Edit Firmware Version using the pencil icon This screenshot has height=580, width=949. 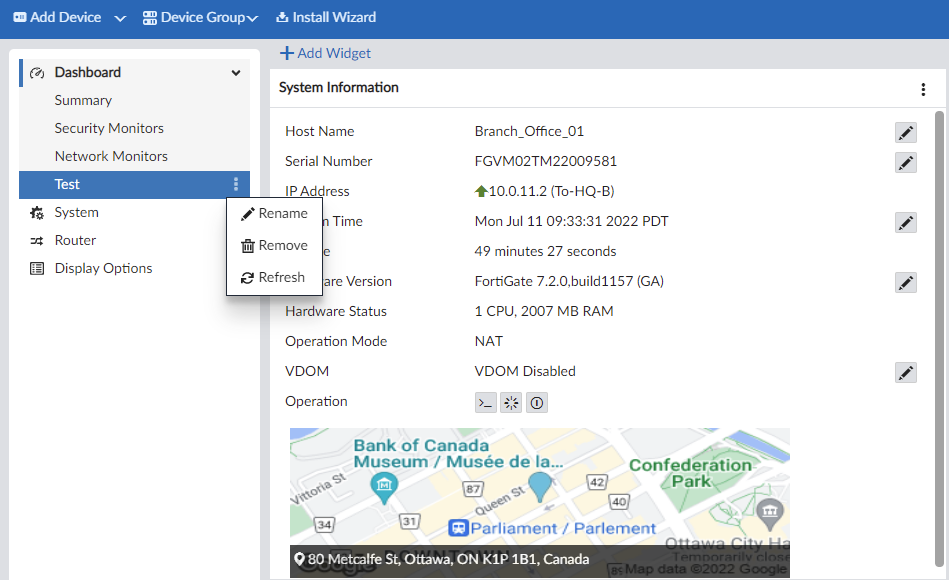point(905,282)
